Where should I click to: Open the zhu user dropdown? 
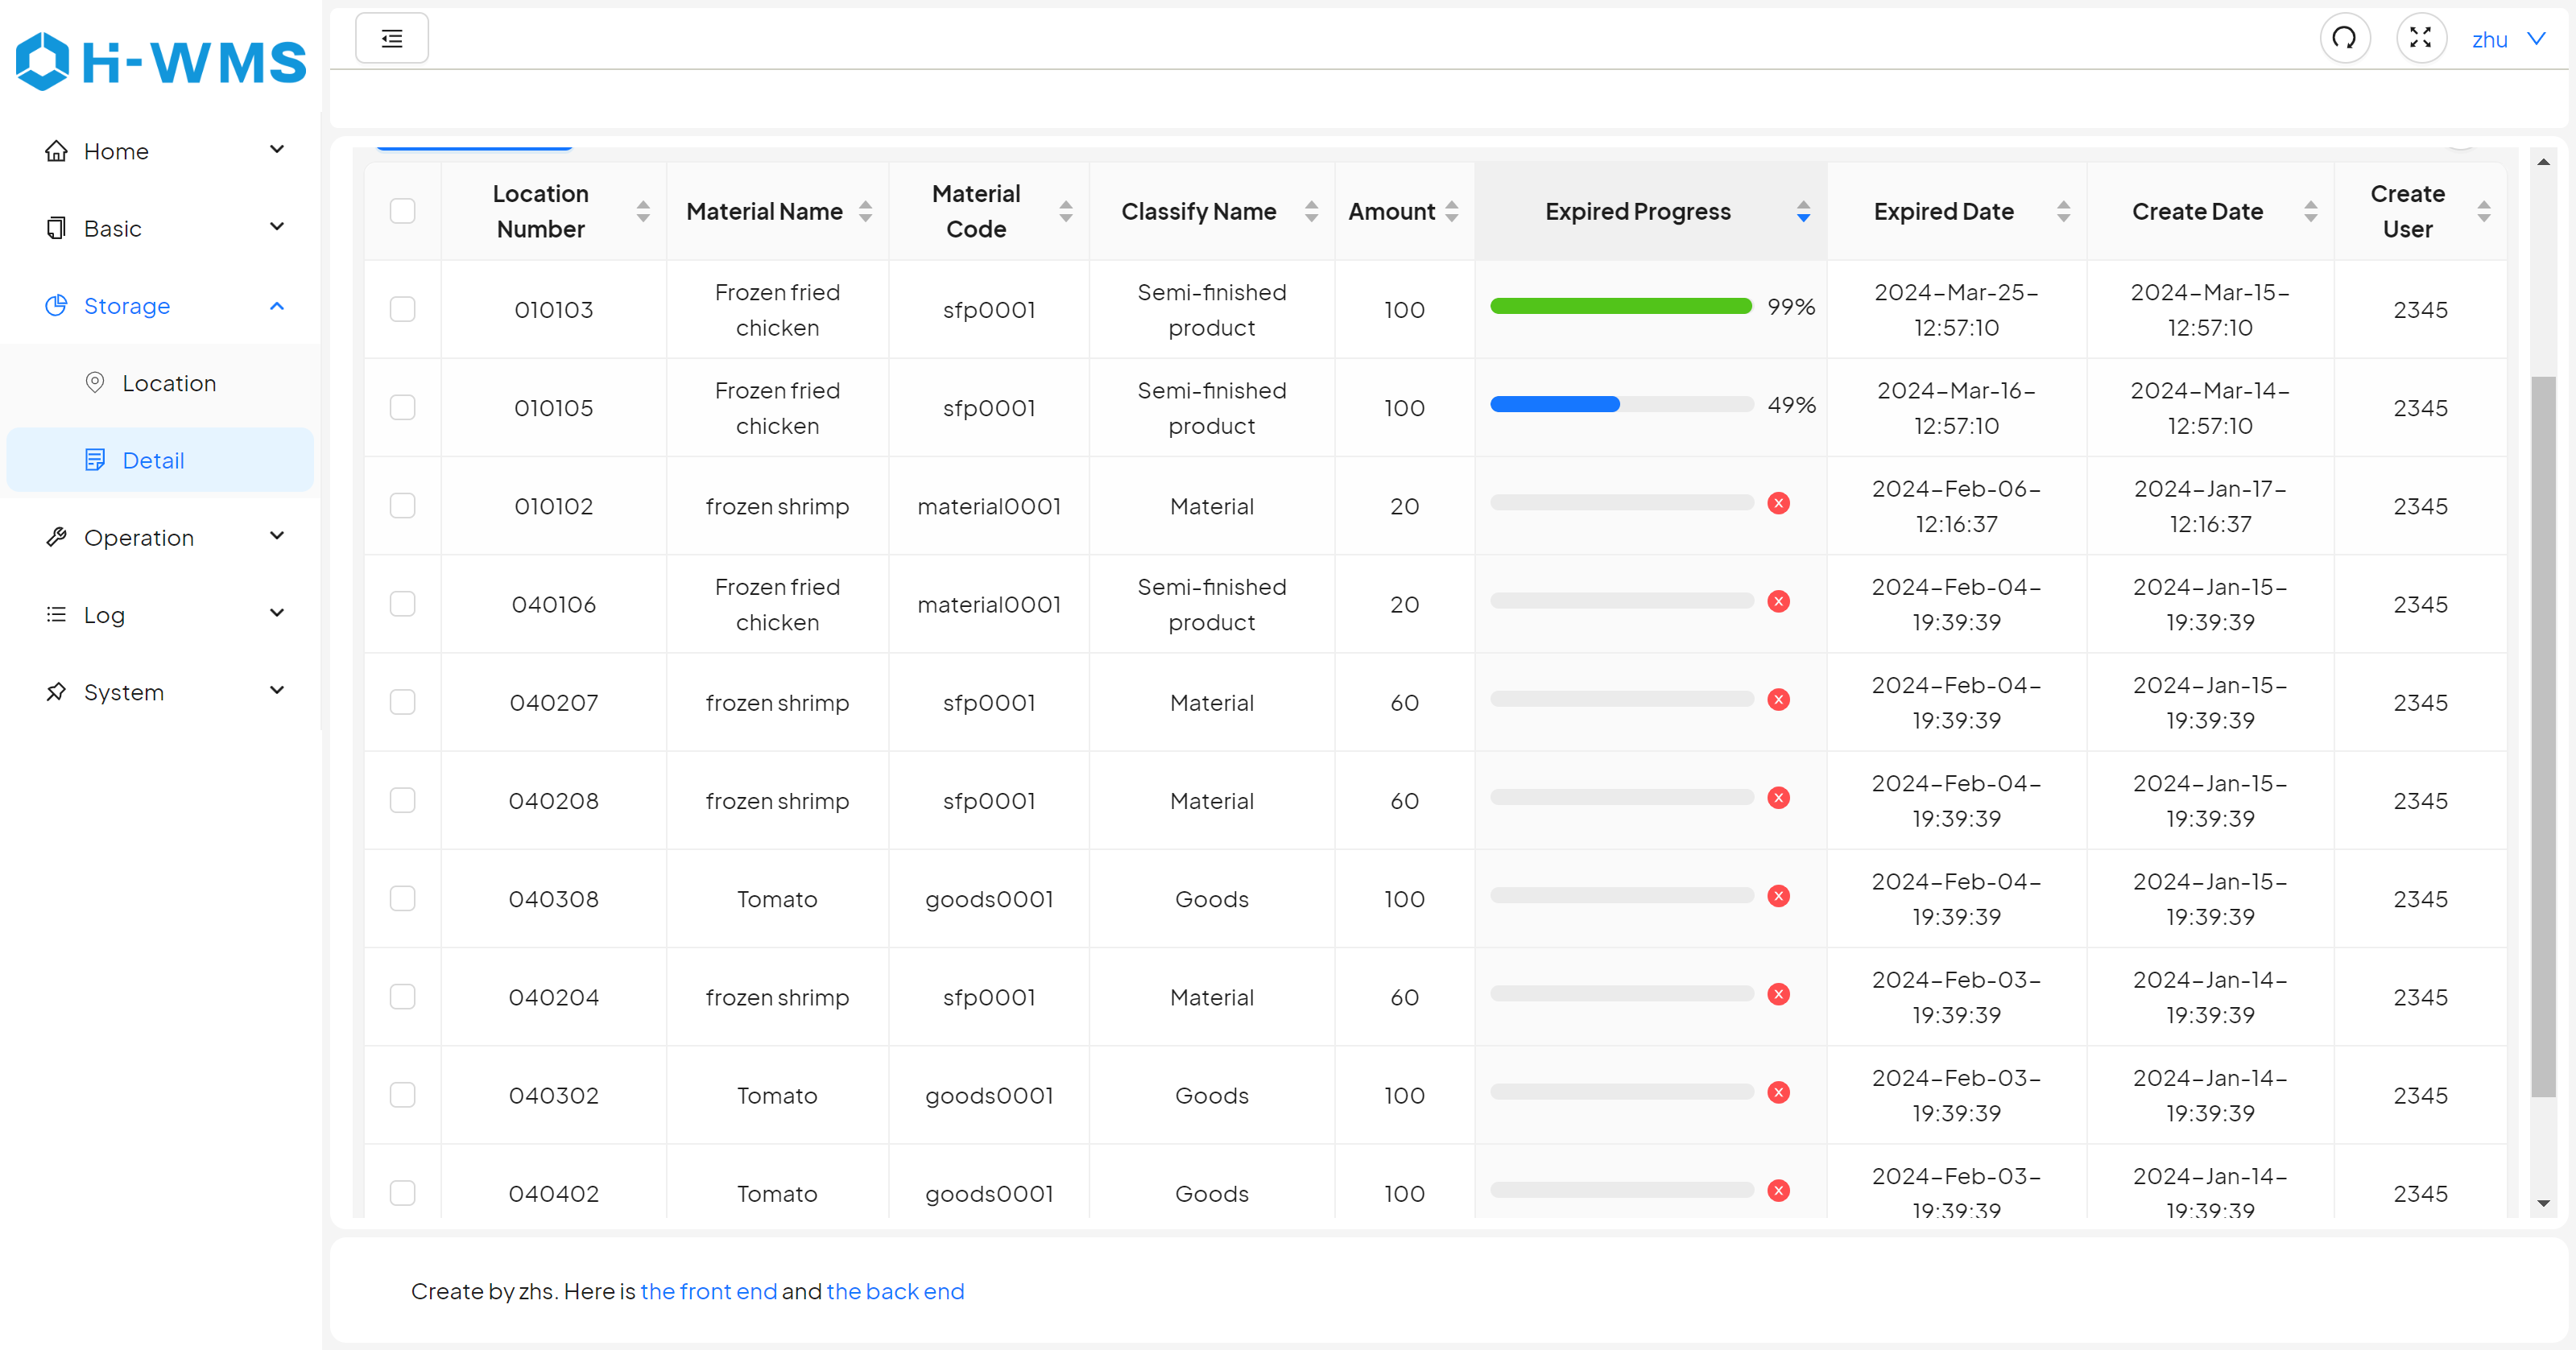pyautogui.click(x=2508, y=39)
